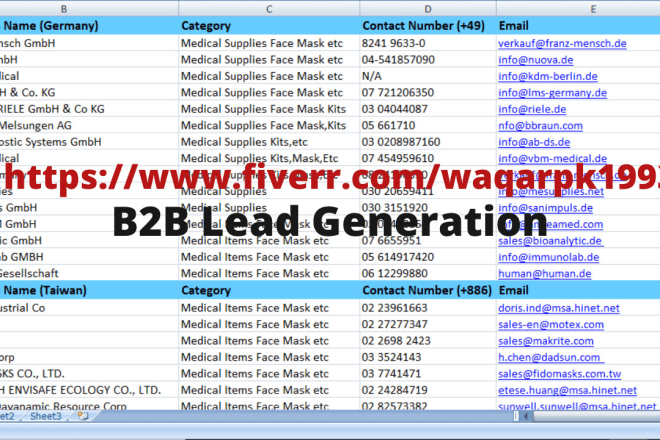The image size is (660, 440).
Task: Select column D header
Action: coord(428,9)
